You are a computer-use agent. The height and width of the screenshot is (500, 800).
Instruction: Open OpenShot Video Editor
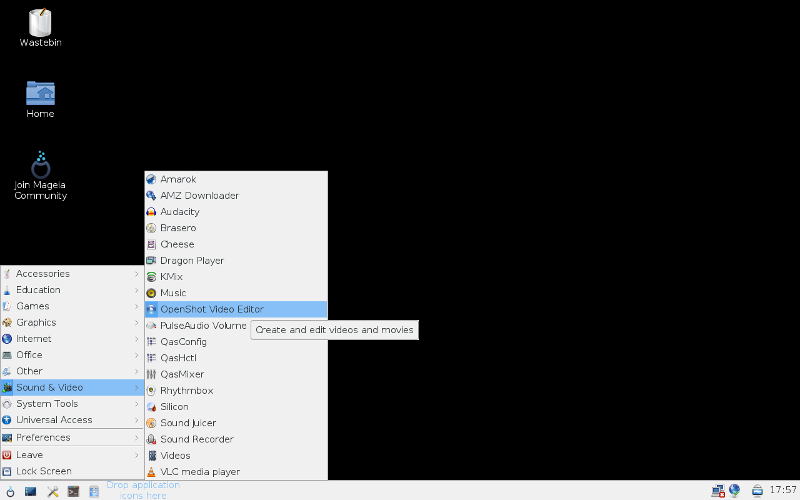[236, 309]
